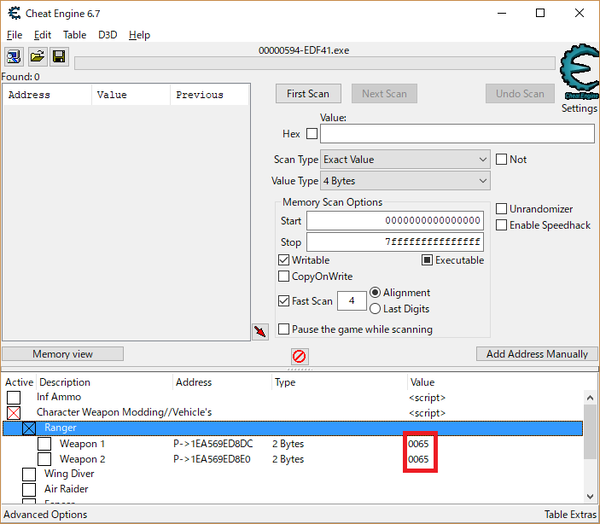Select the Ranger row

point(293,428)
